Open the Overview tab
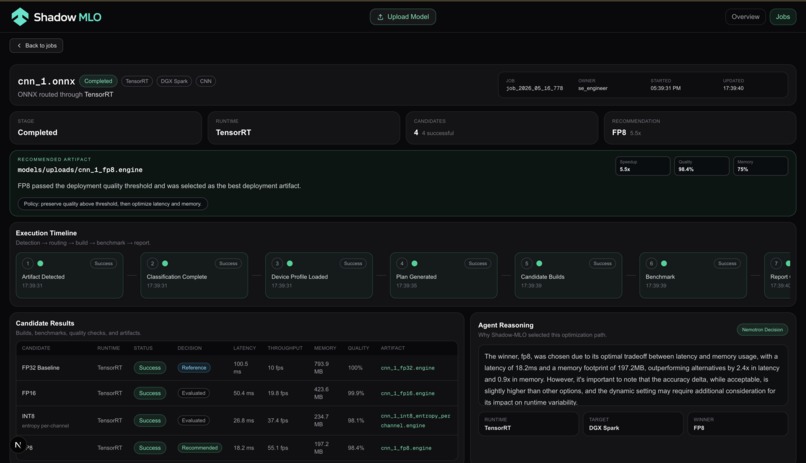The image size is (806, 463). tap(745, 17)
